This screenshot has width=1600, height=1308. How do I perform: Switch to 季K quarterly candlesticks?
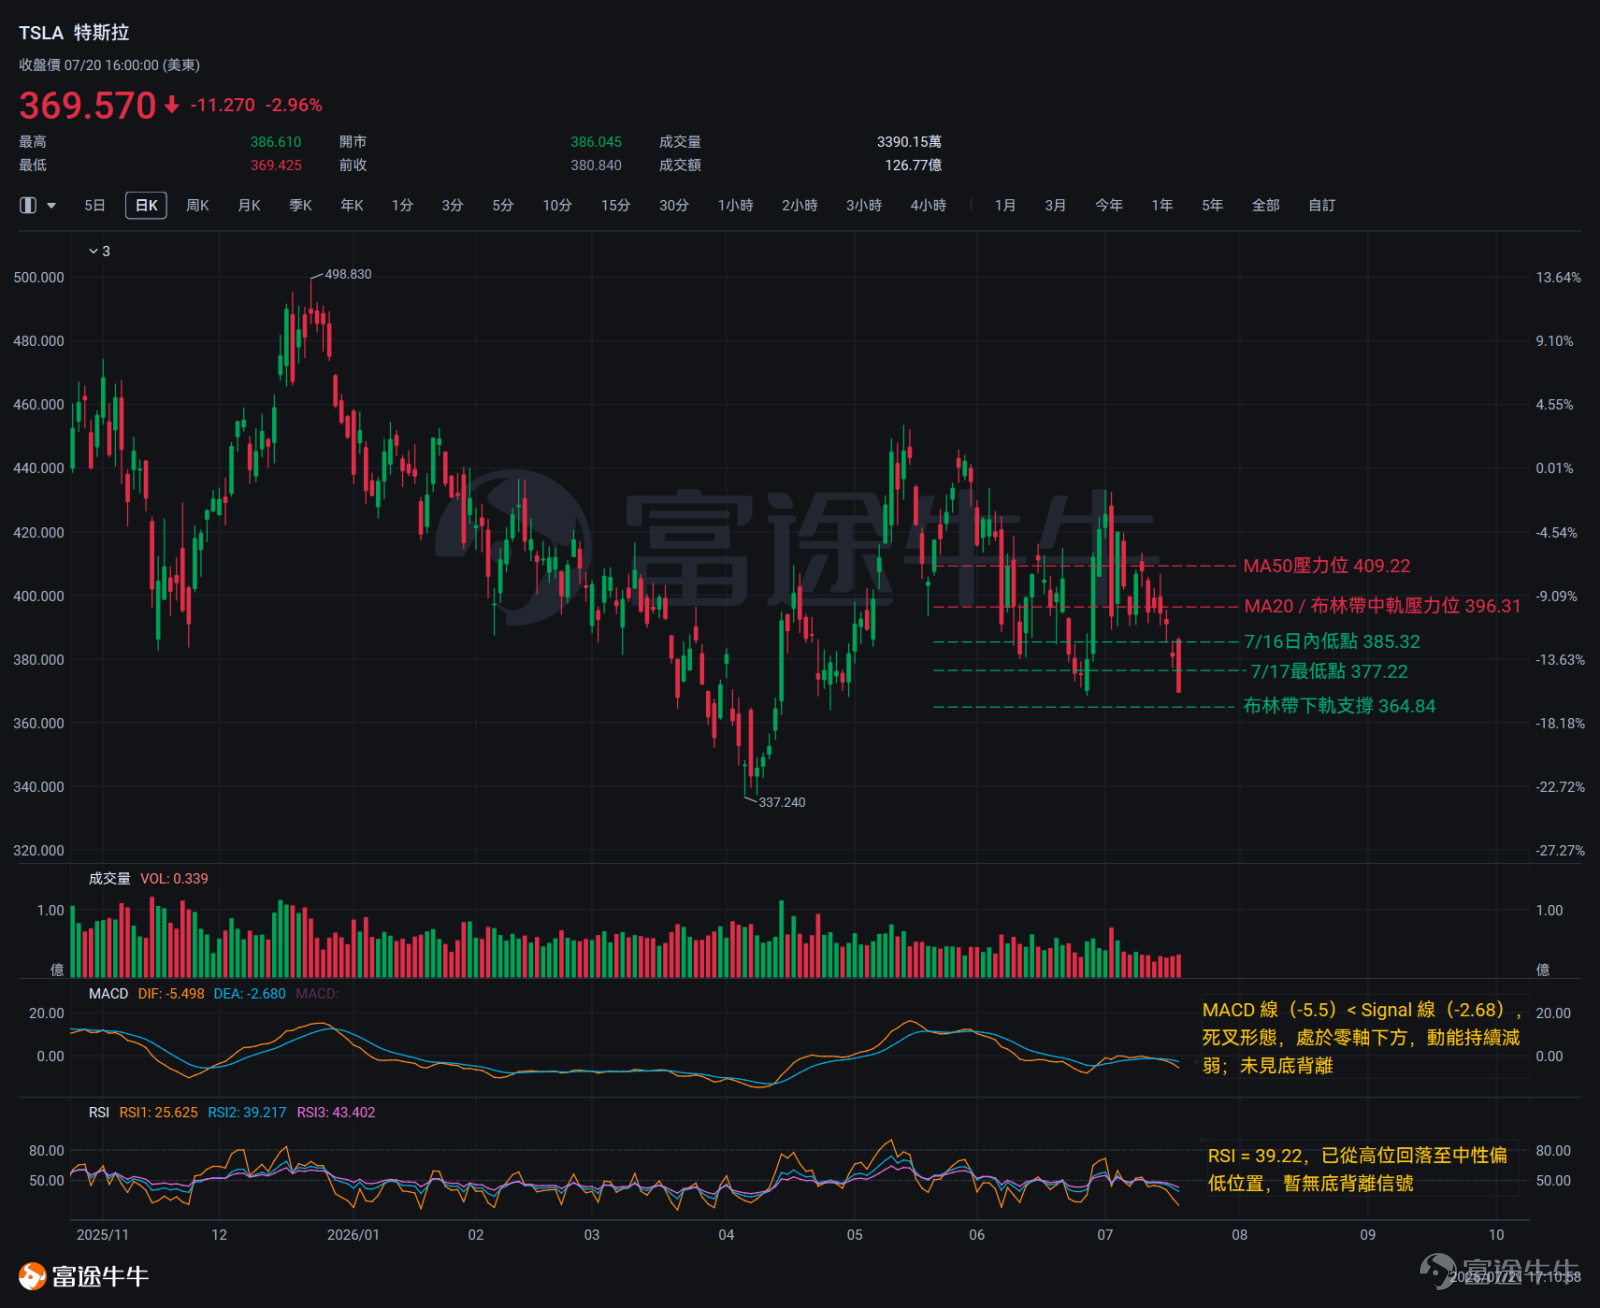pos(301,205)
